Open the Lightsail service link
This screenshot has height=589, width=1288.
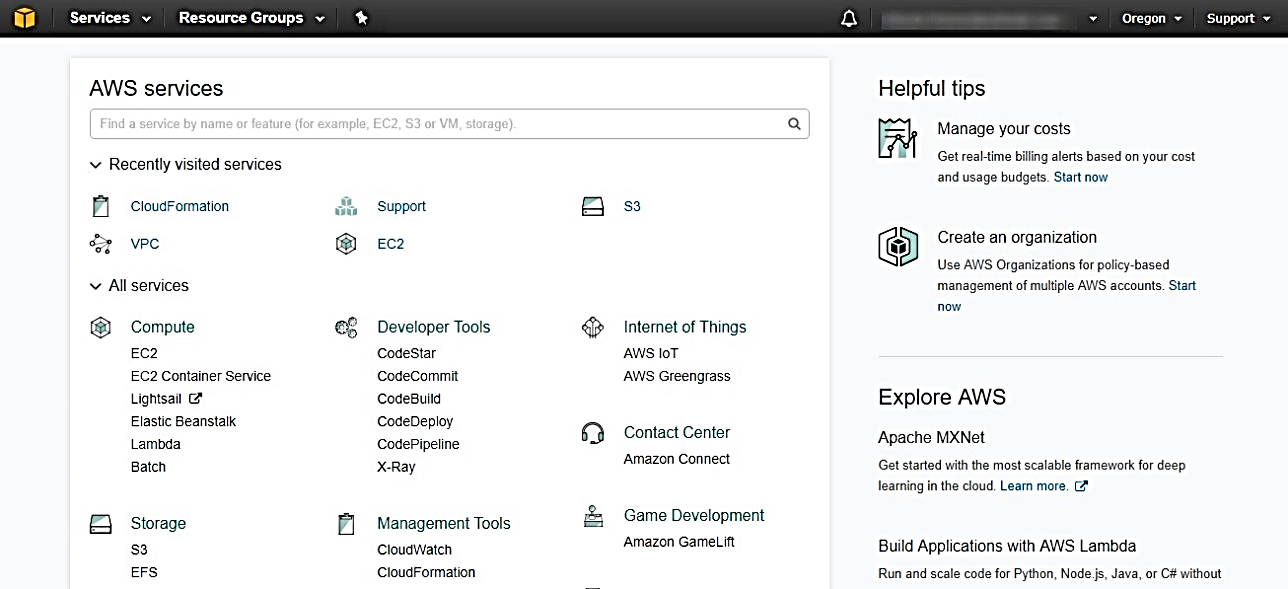pyautogui.click(x=156, y=399)
